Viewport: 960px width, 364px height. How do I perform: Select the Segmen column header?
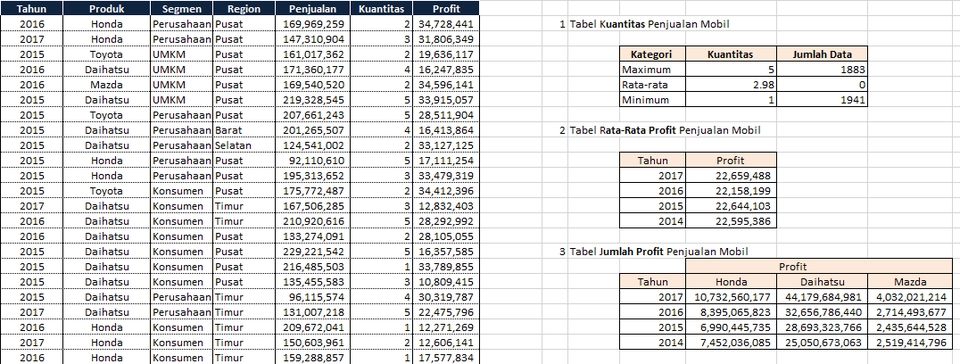pyautogui.click(x=182, y=9)
